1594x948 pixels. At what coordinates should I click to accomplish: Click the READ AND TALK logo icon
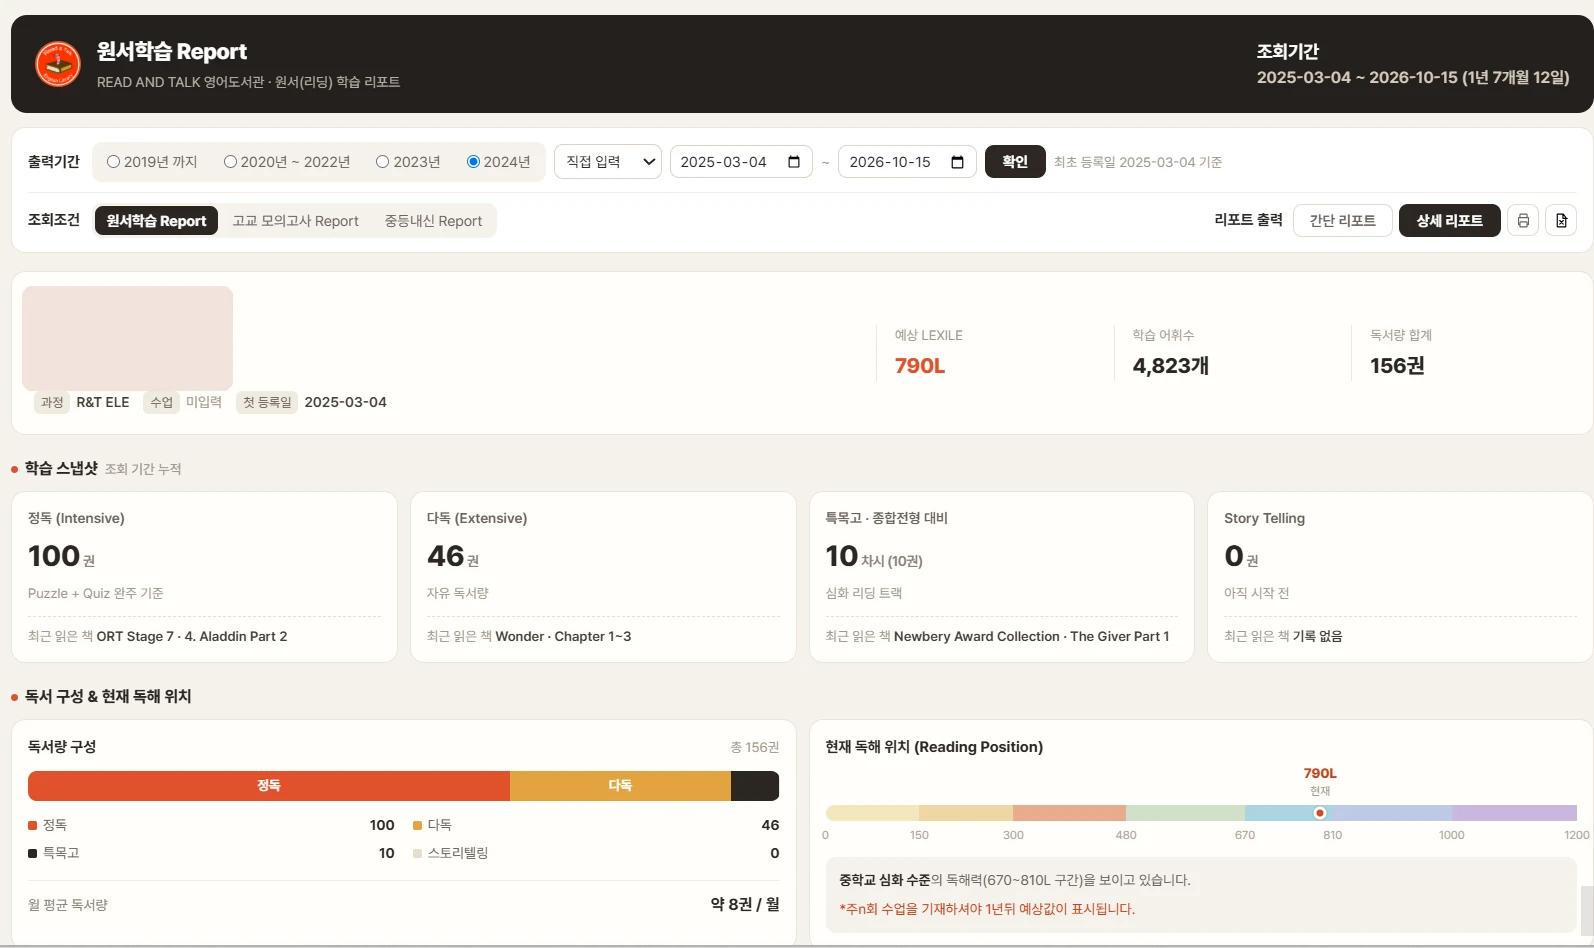point(58,64)
